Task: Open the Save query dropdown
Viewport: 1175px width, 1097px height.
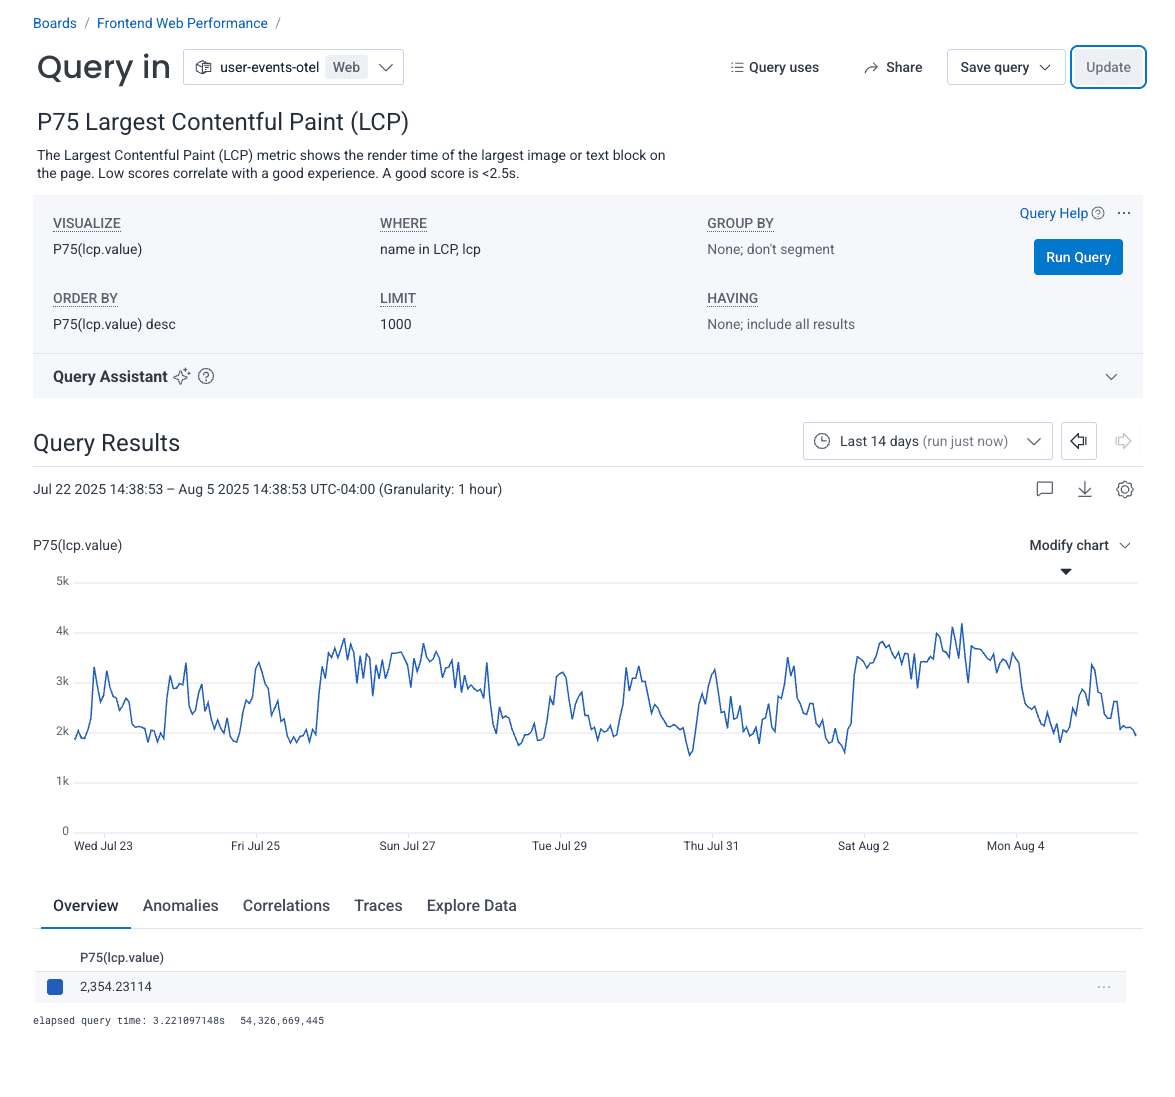Action: [x=1005, y=67]
